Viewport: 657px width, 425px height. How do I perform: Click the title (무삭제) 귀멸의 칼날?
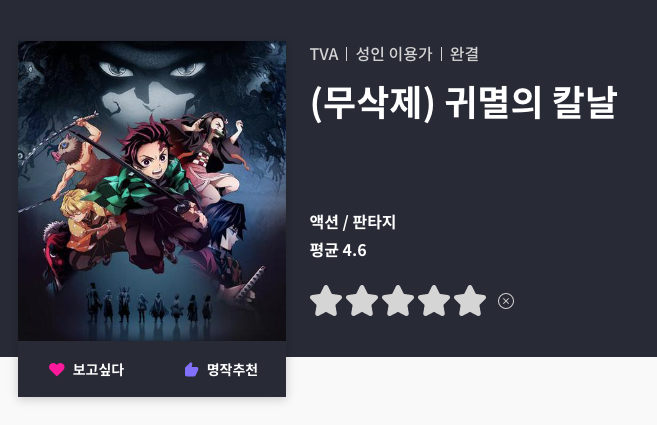tap(464, 103)
